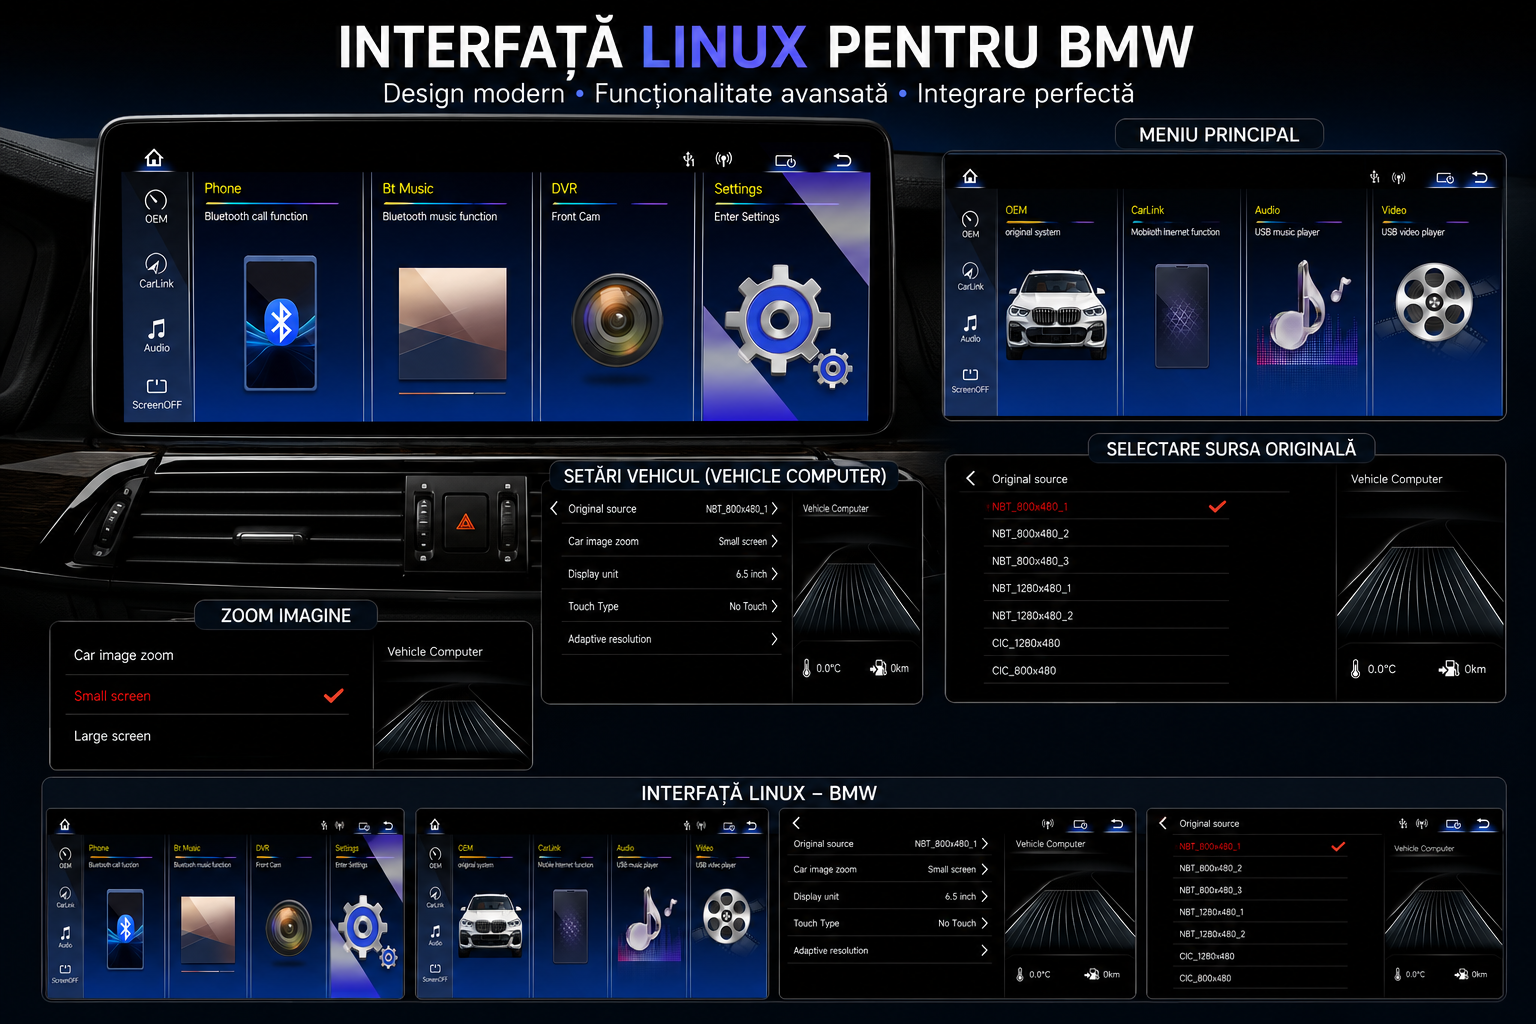The height and width of the screenshot is (1024, 1536).
Task: Expand the Car image zoom row in the bottom strip settings thumbnail
Action: click(x=890, y=869)
